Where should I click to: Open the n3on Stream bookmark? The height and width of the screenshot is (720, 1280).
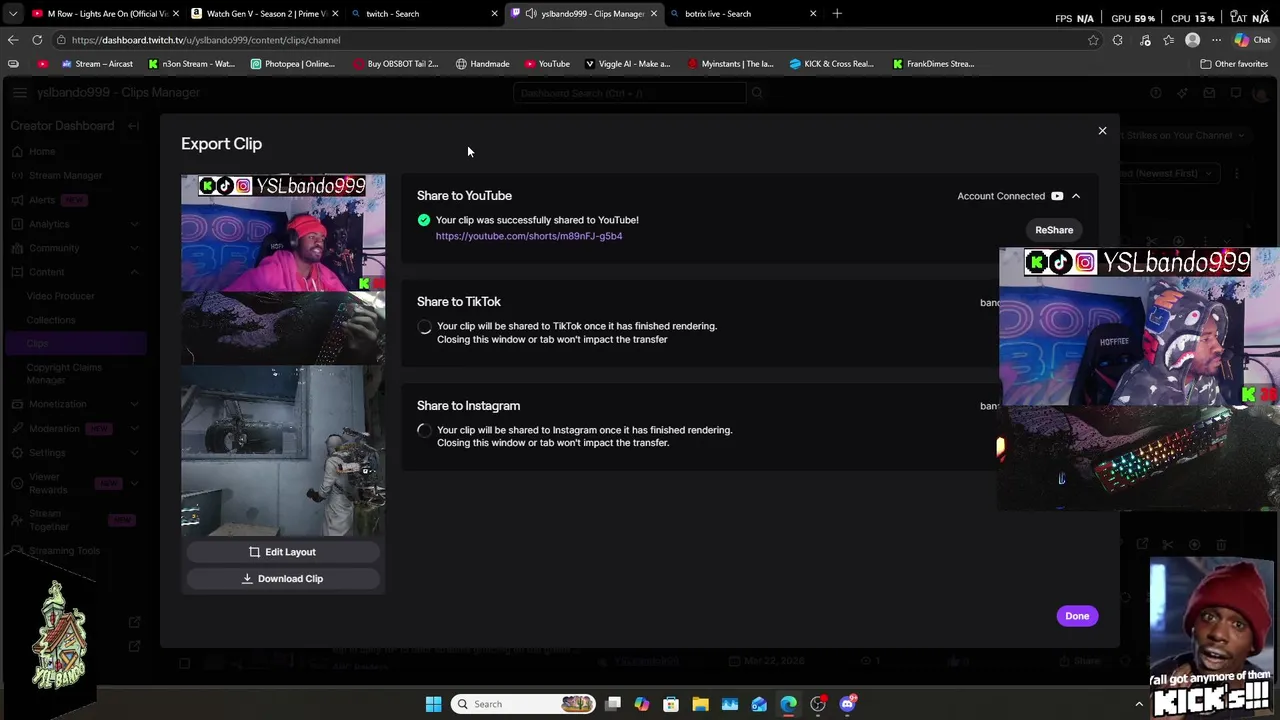(x=191, y=64)
